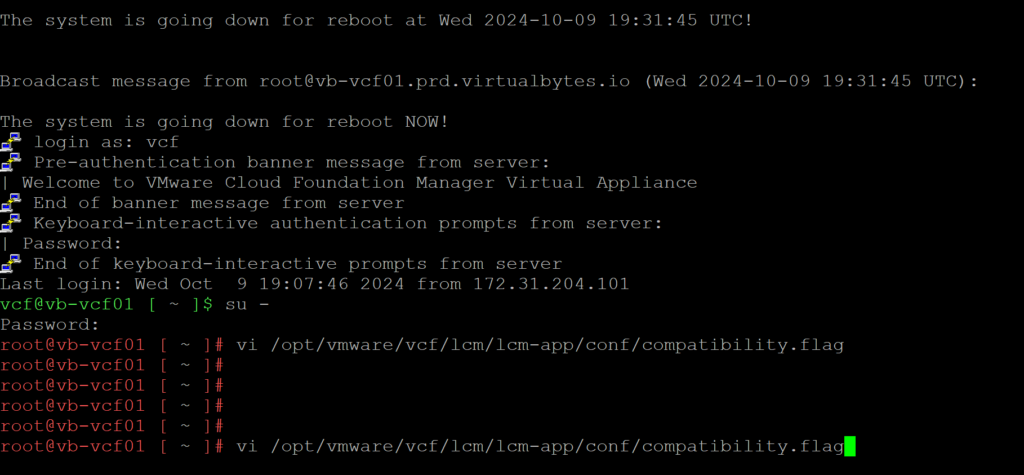Click the VMware Cloud Foundation Manager welcome banner

[359, 183]
